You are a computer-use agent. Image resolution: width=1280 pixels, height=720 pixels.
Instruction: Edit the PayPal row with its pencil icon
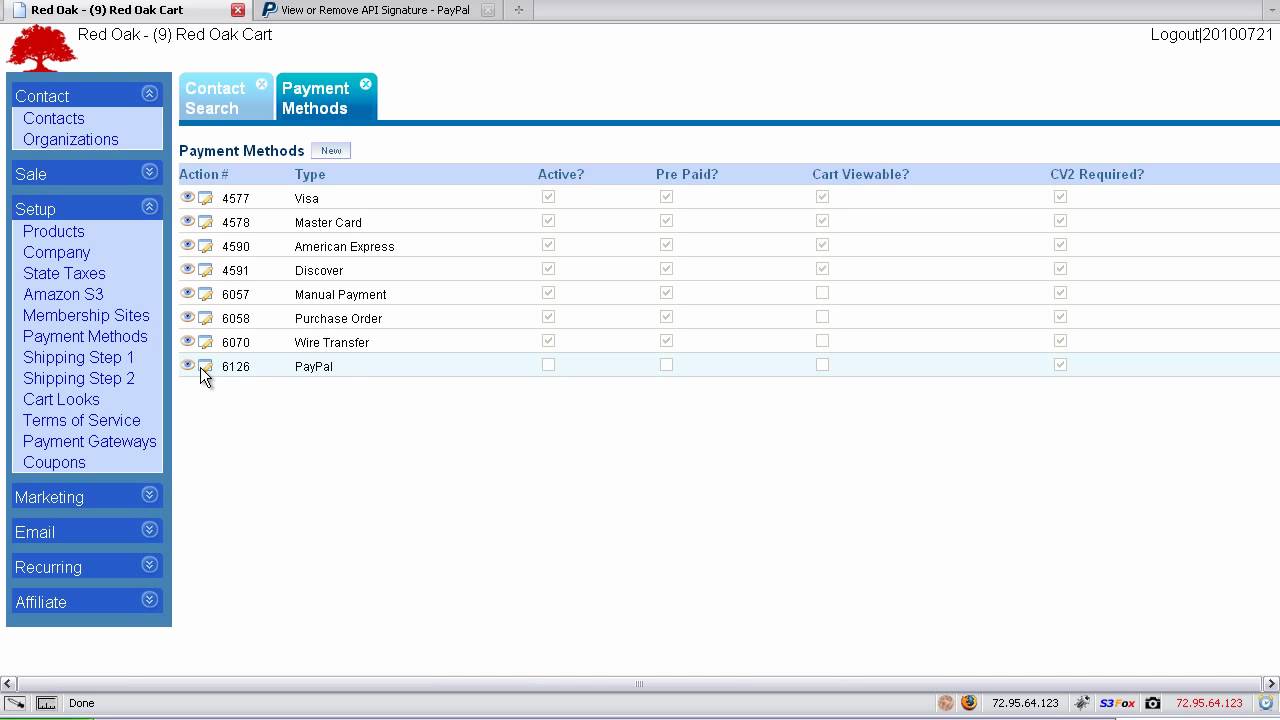pyautogui.click(x=205, y=366)
